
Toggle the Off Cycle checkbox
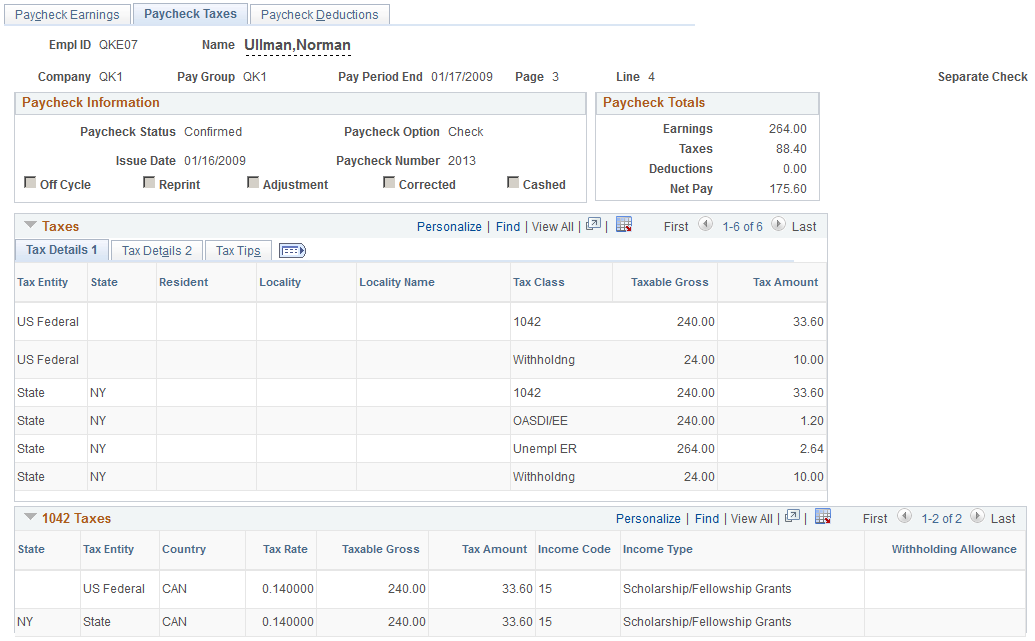pos(30,182)
